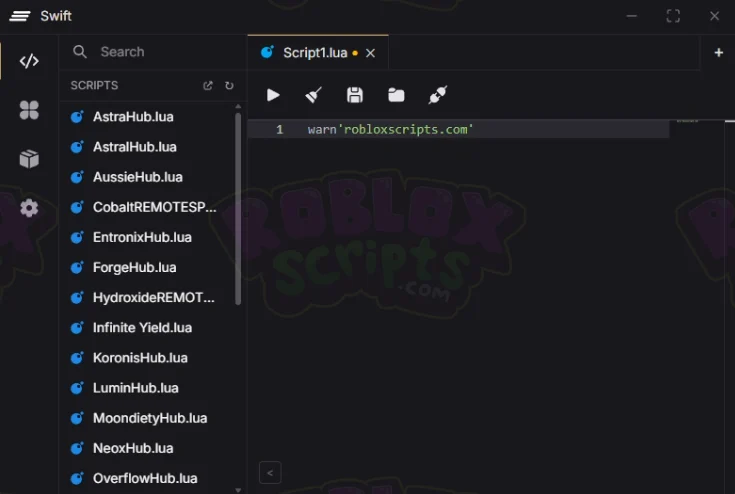Collapse panel with the < button
The width and height of the screenshot is (735, 494).
coord(270,472)
